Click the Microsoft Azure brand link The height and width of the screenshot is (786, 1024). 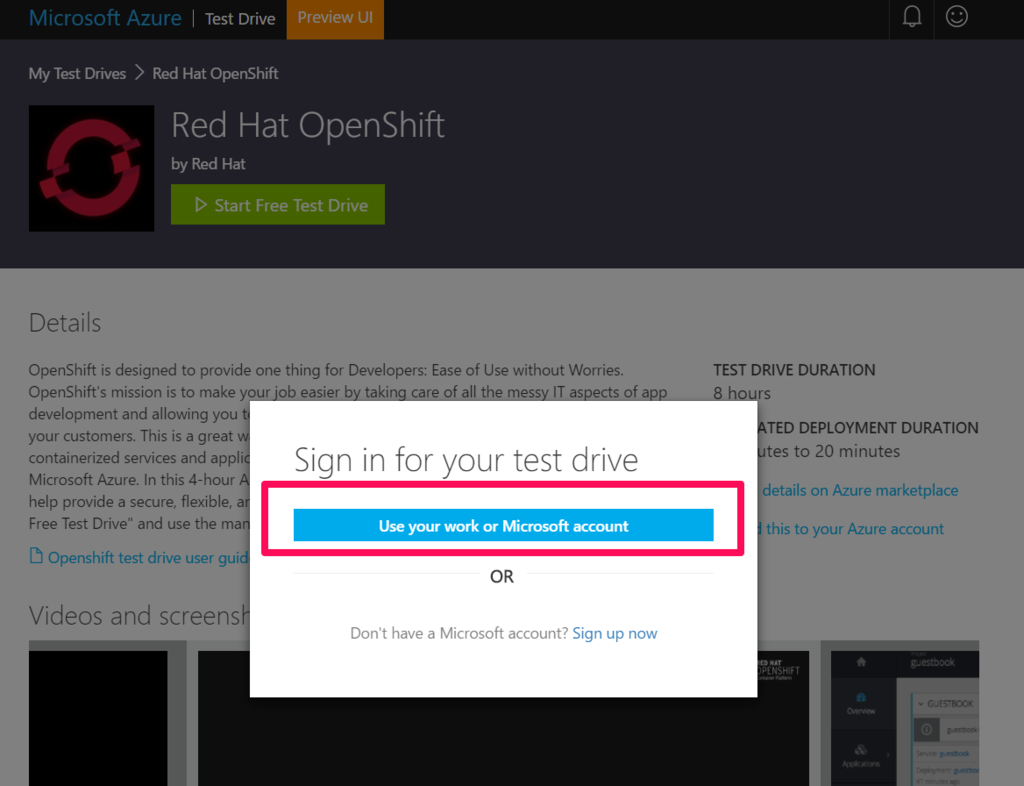105,18
